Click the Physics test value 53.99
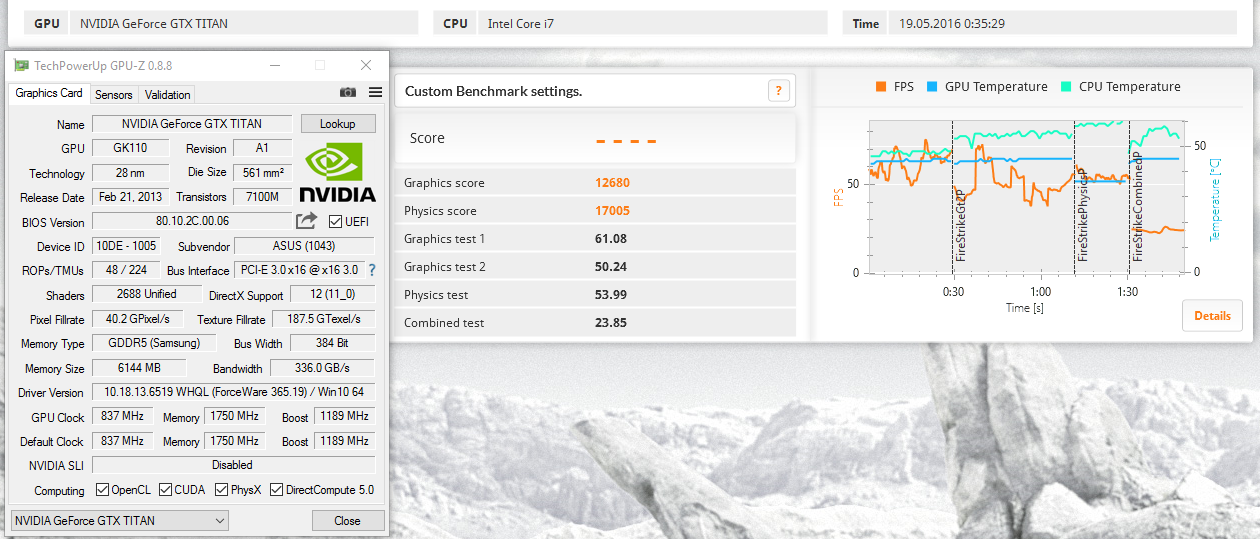Screen dimensions: 1260x539 click(x=611, y=295)
